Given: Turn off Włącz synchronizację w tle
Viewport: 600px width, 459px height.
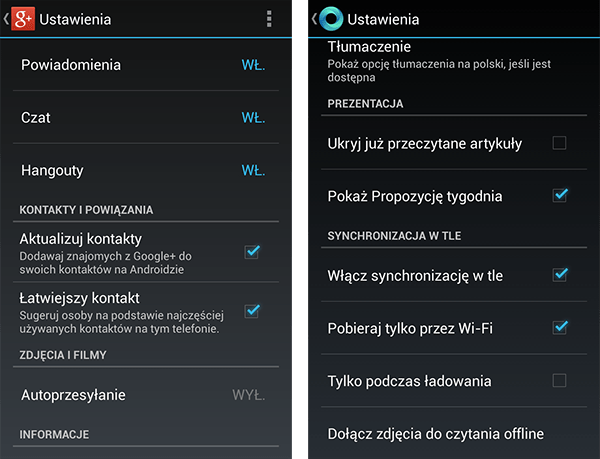Looking at the screenshot, I should [x=560, y=275].
